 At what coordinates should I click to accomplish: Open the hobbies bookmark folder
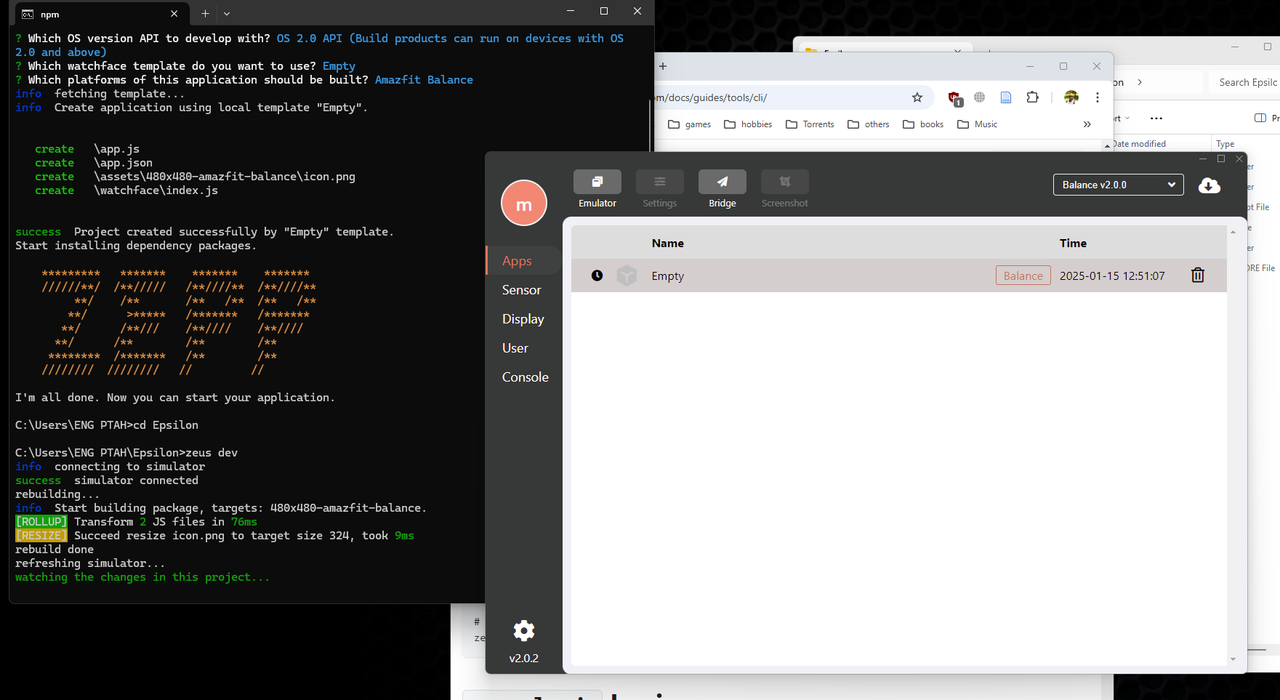[747, 124]
